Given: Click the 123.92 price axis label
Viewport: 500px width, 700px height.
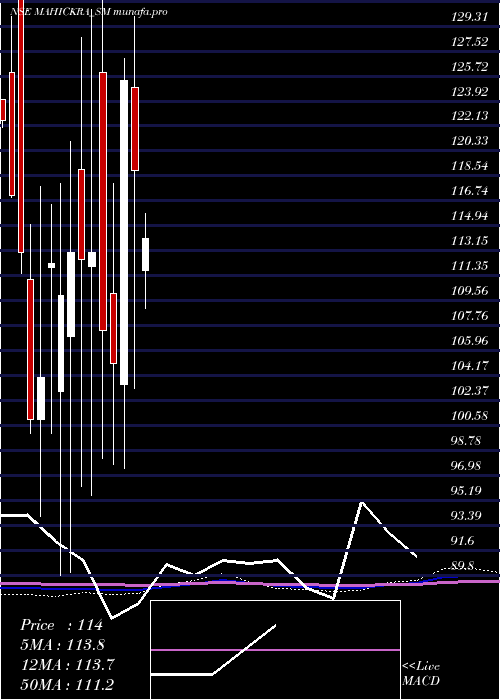Looking at the screenshot, I should [x=470, y=92].
